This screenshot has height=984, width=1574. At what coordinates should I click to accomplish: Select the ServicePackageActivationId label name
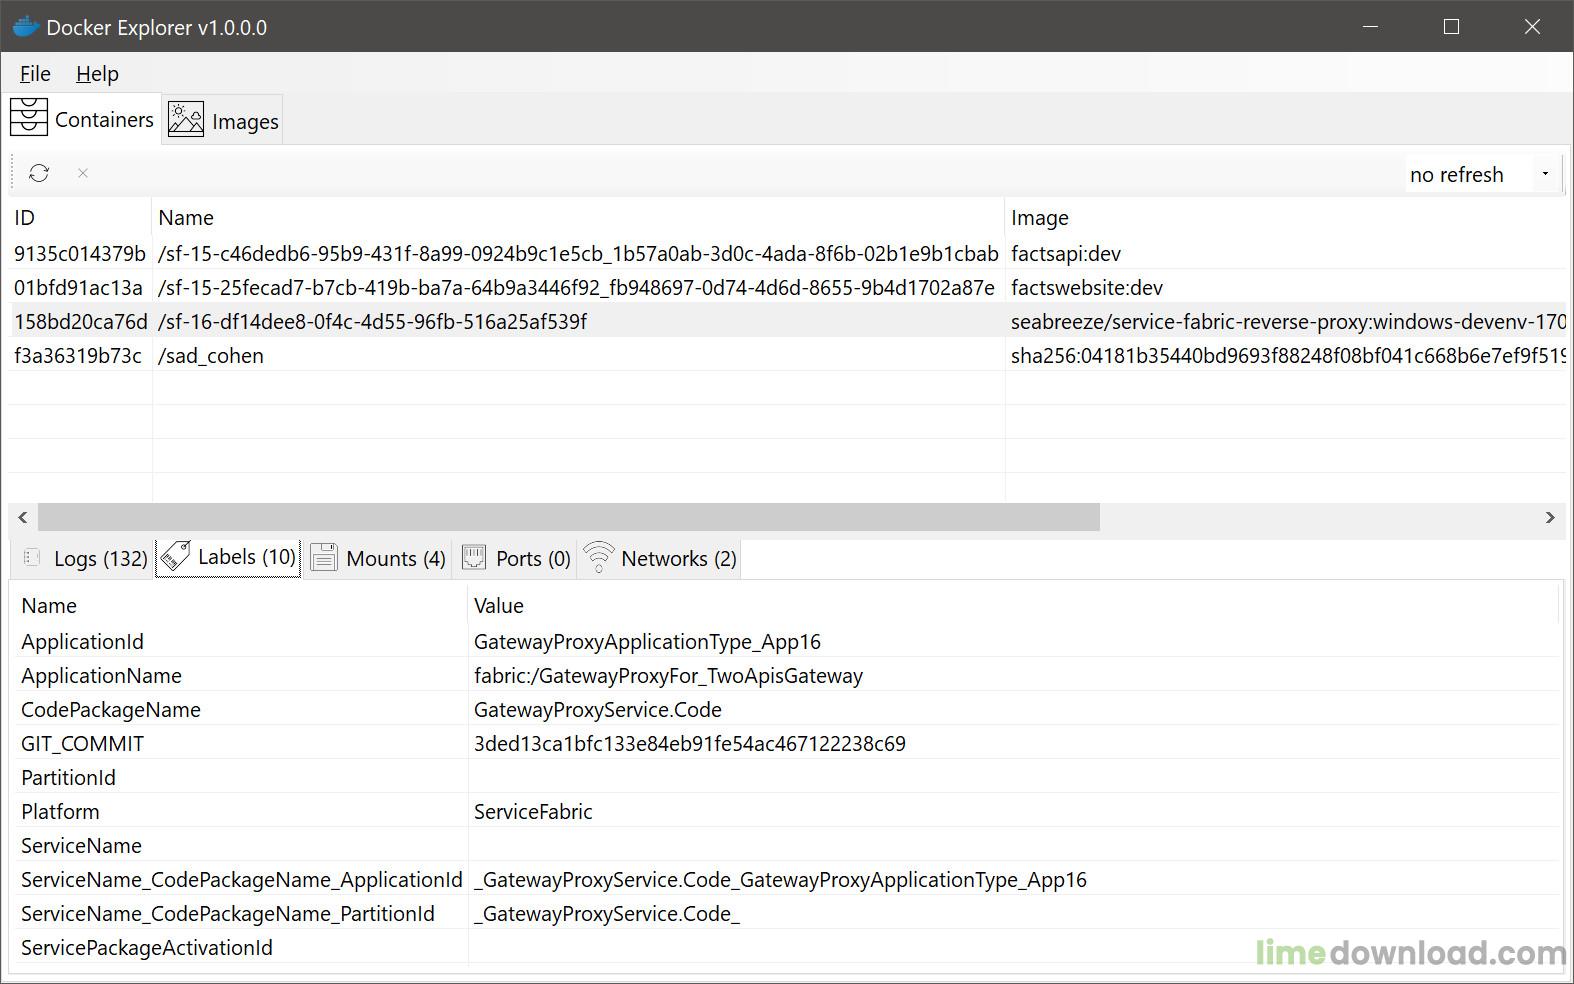pyautogui.click(x=147, y=947)
